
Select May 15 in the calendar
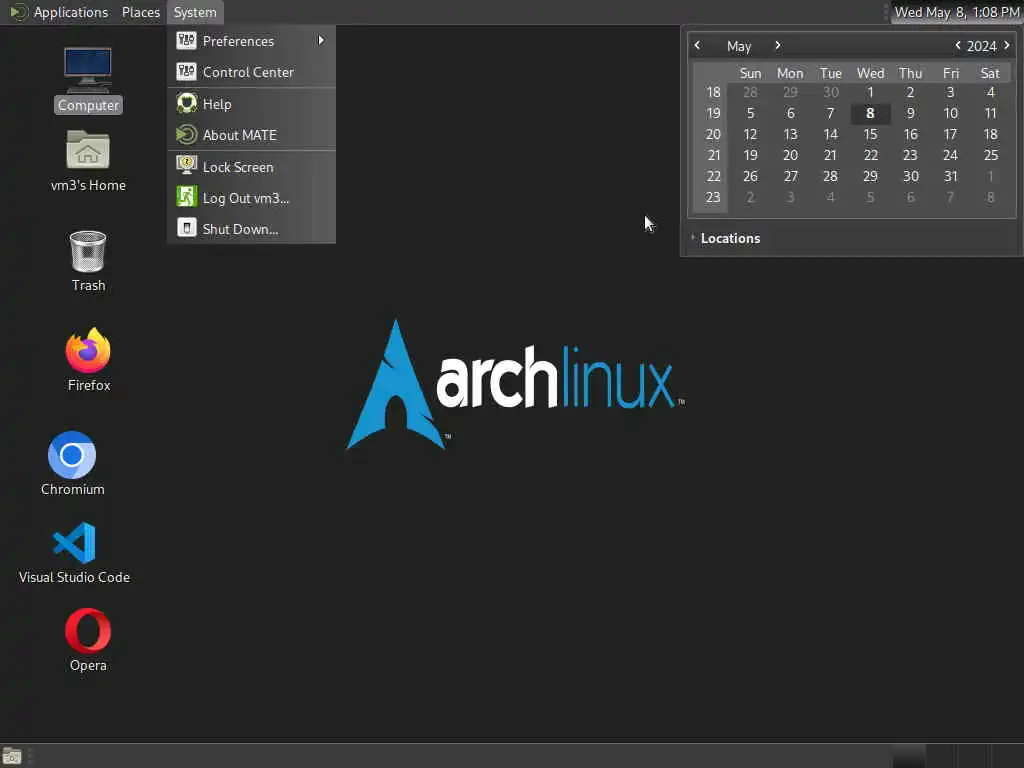tap(870, 134)
